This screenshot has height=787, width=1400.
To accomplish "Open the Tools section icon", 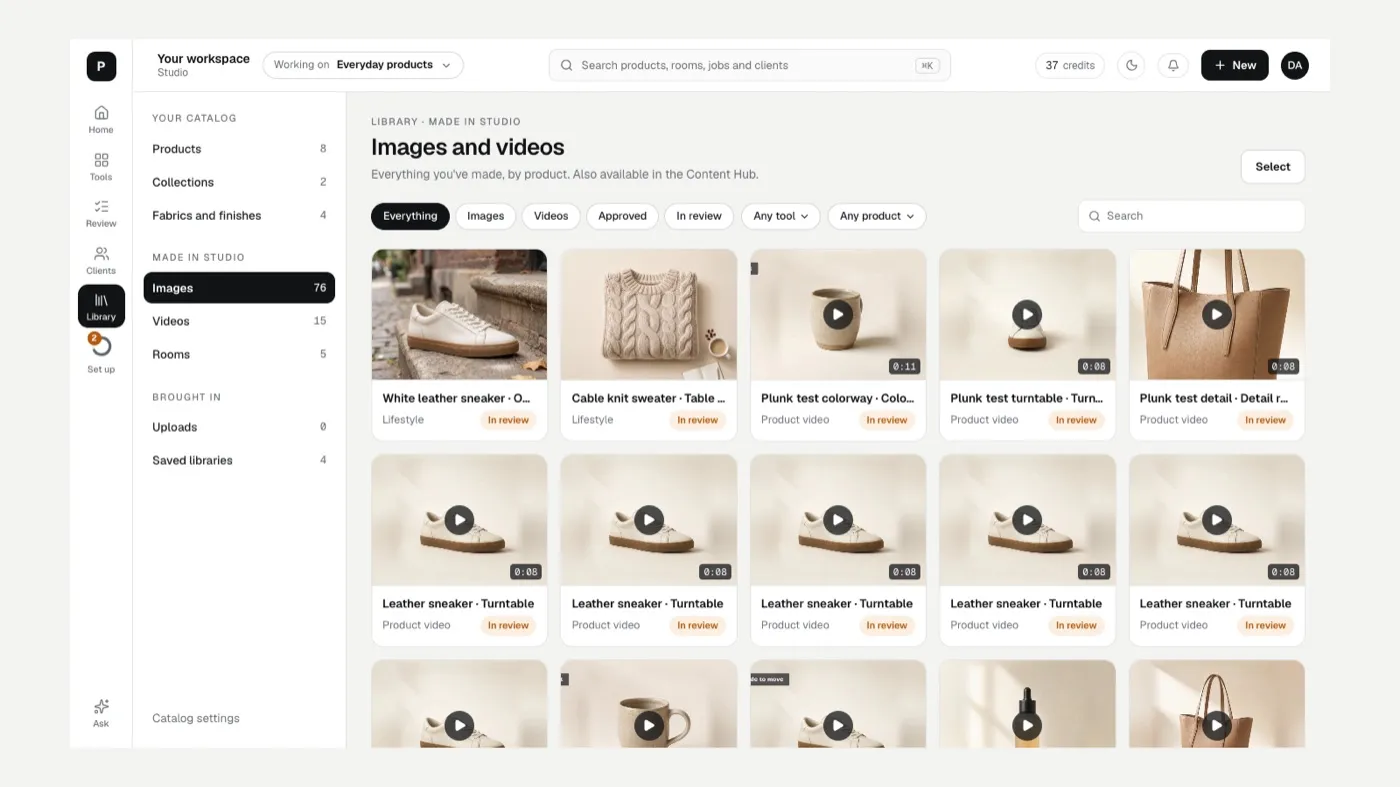I will coord(101,166).
